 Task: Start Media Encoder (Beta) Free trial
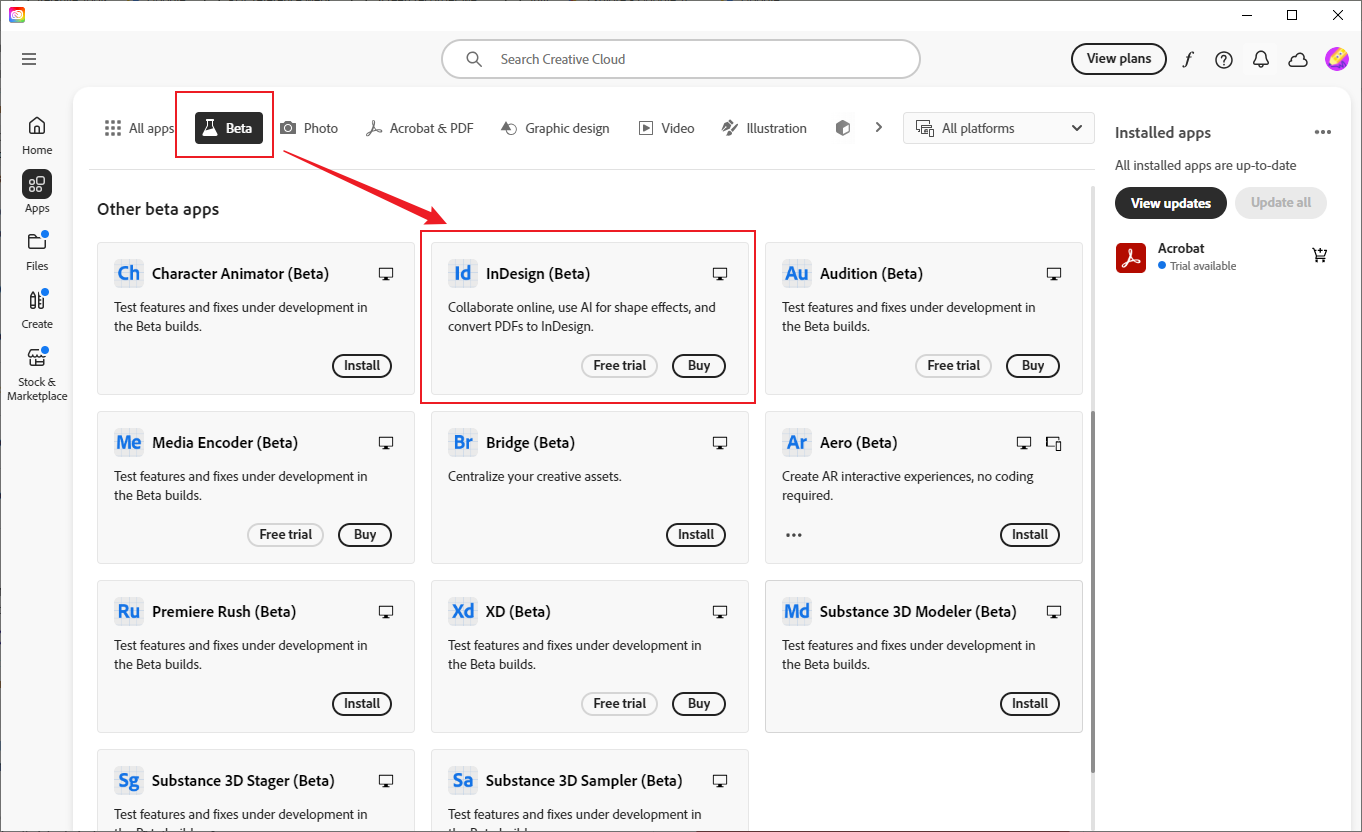[x=286, y=535]
